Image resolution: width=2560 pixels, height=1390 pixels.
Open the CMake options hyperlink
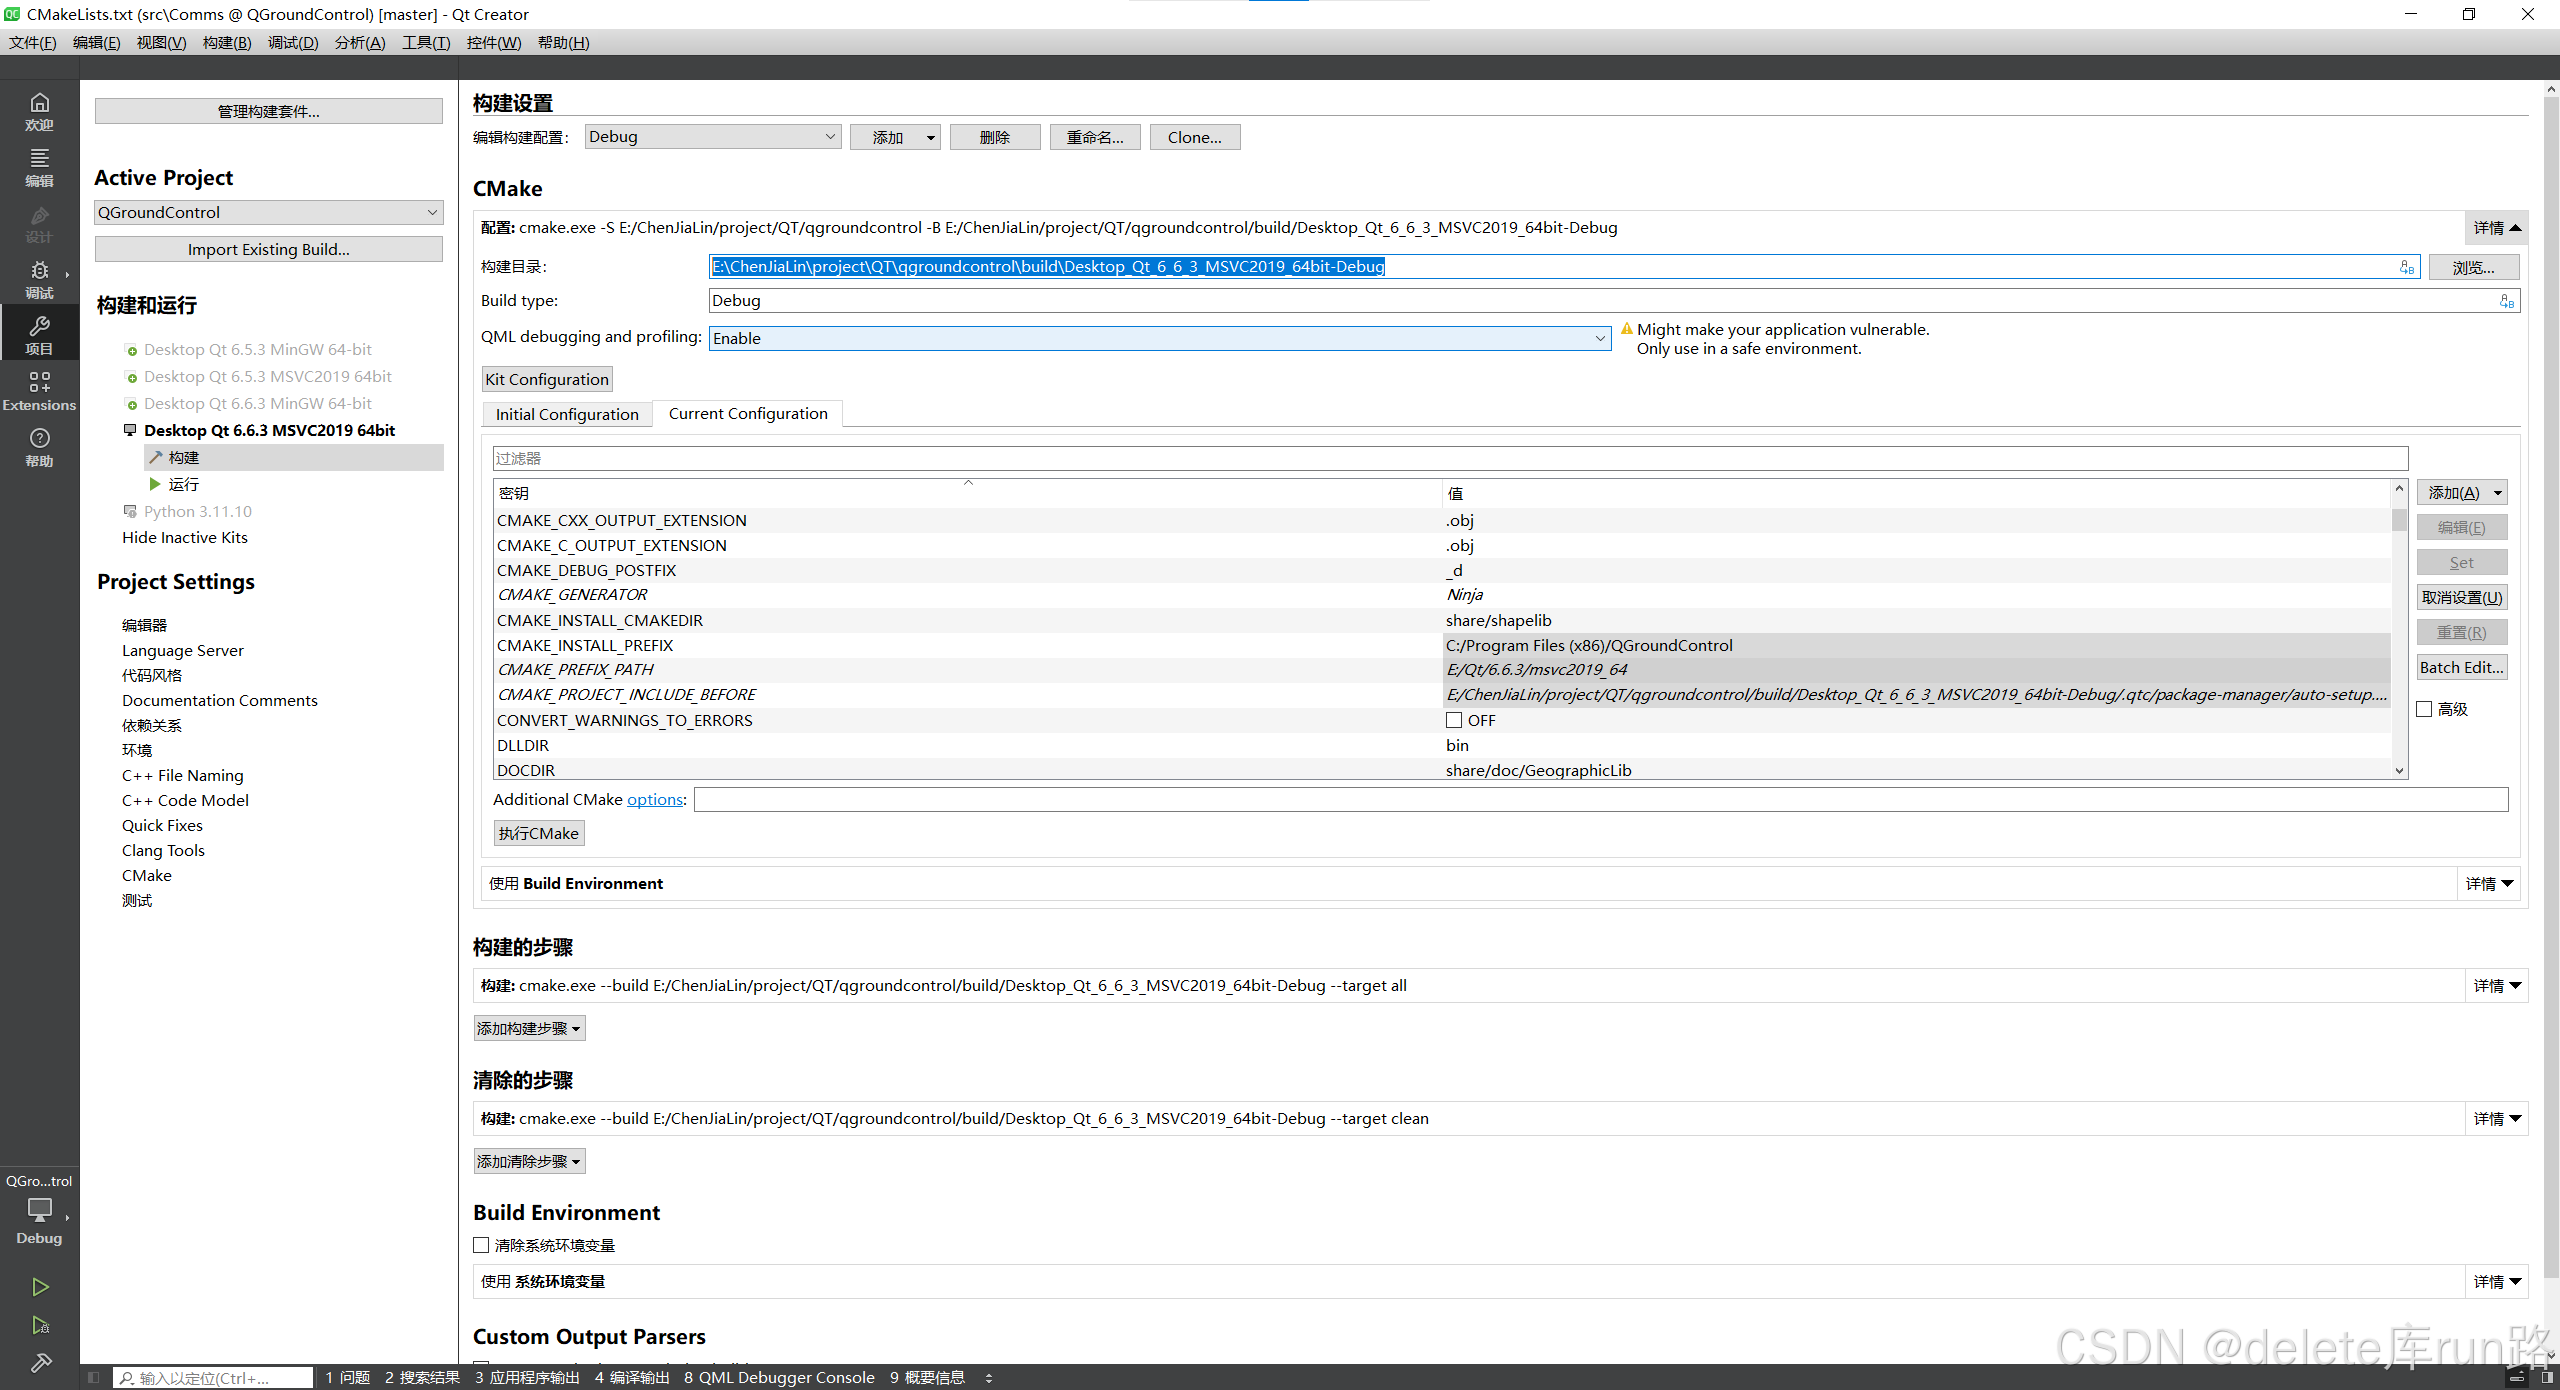(x=655, y=799)
